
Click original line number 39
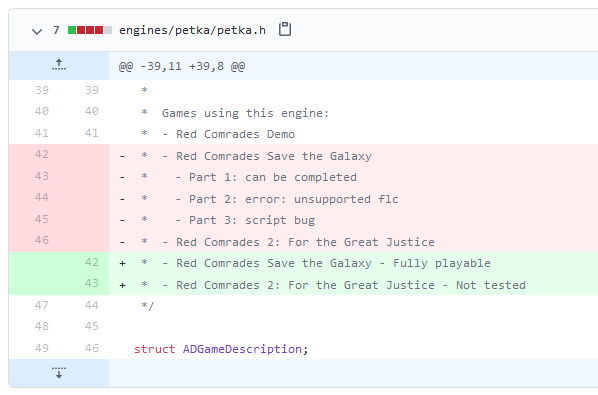pyautogui.click(x=42, y=90)
